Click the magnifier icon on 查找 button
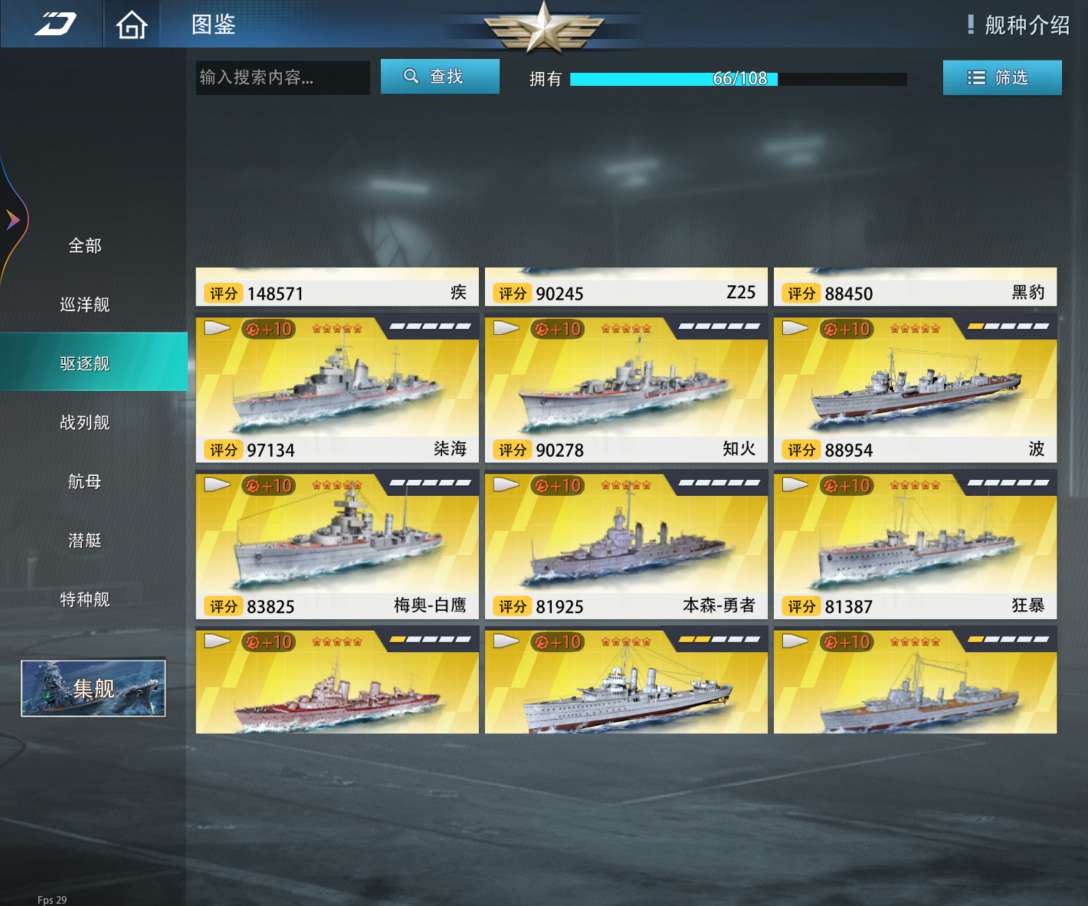This screenshot has height=906, width=1088. point(411,76)
